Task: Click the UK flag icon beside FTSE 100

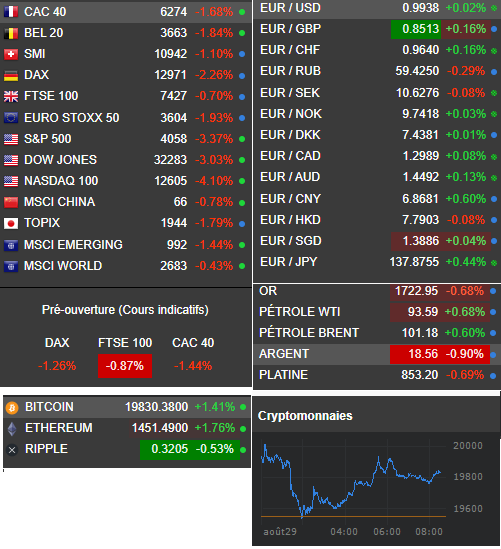Action: tap(11, 96)
